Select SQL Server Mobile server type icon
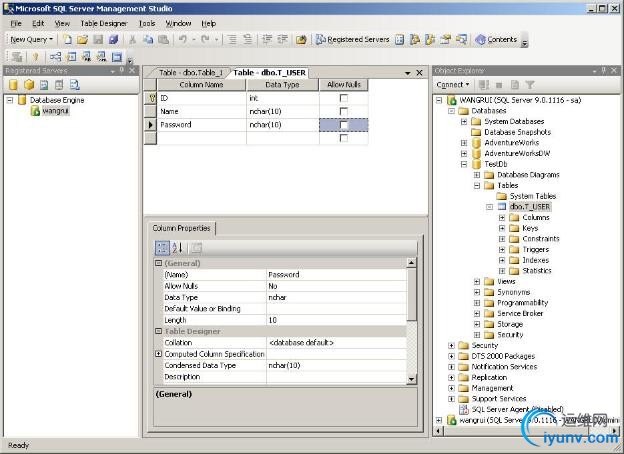Viewport: 624px width, 454px height. (x=59, y=84)
